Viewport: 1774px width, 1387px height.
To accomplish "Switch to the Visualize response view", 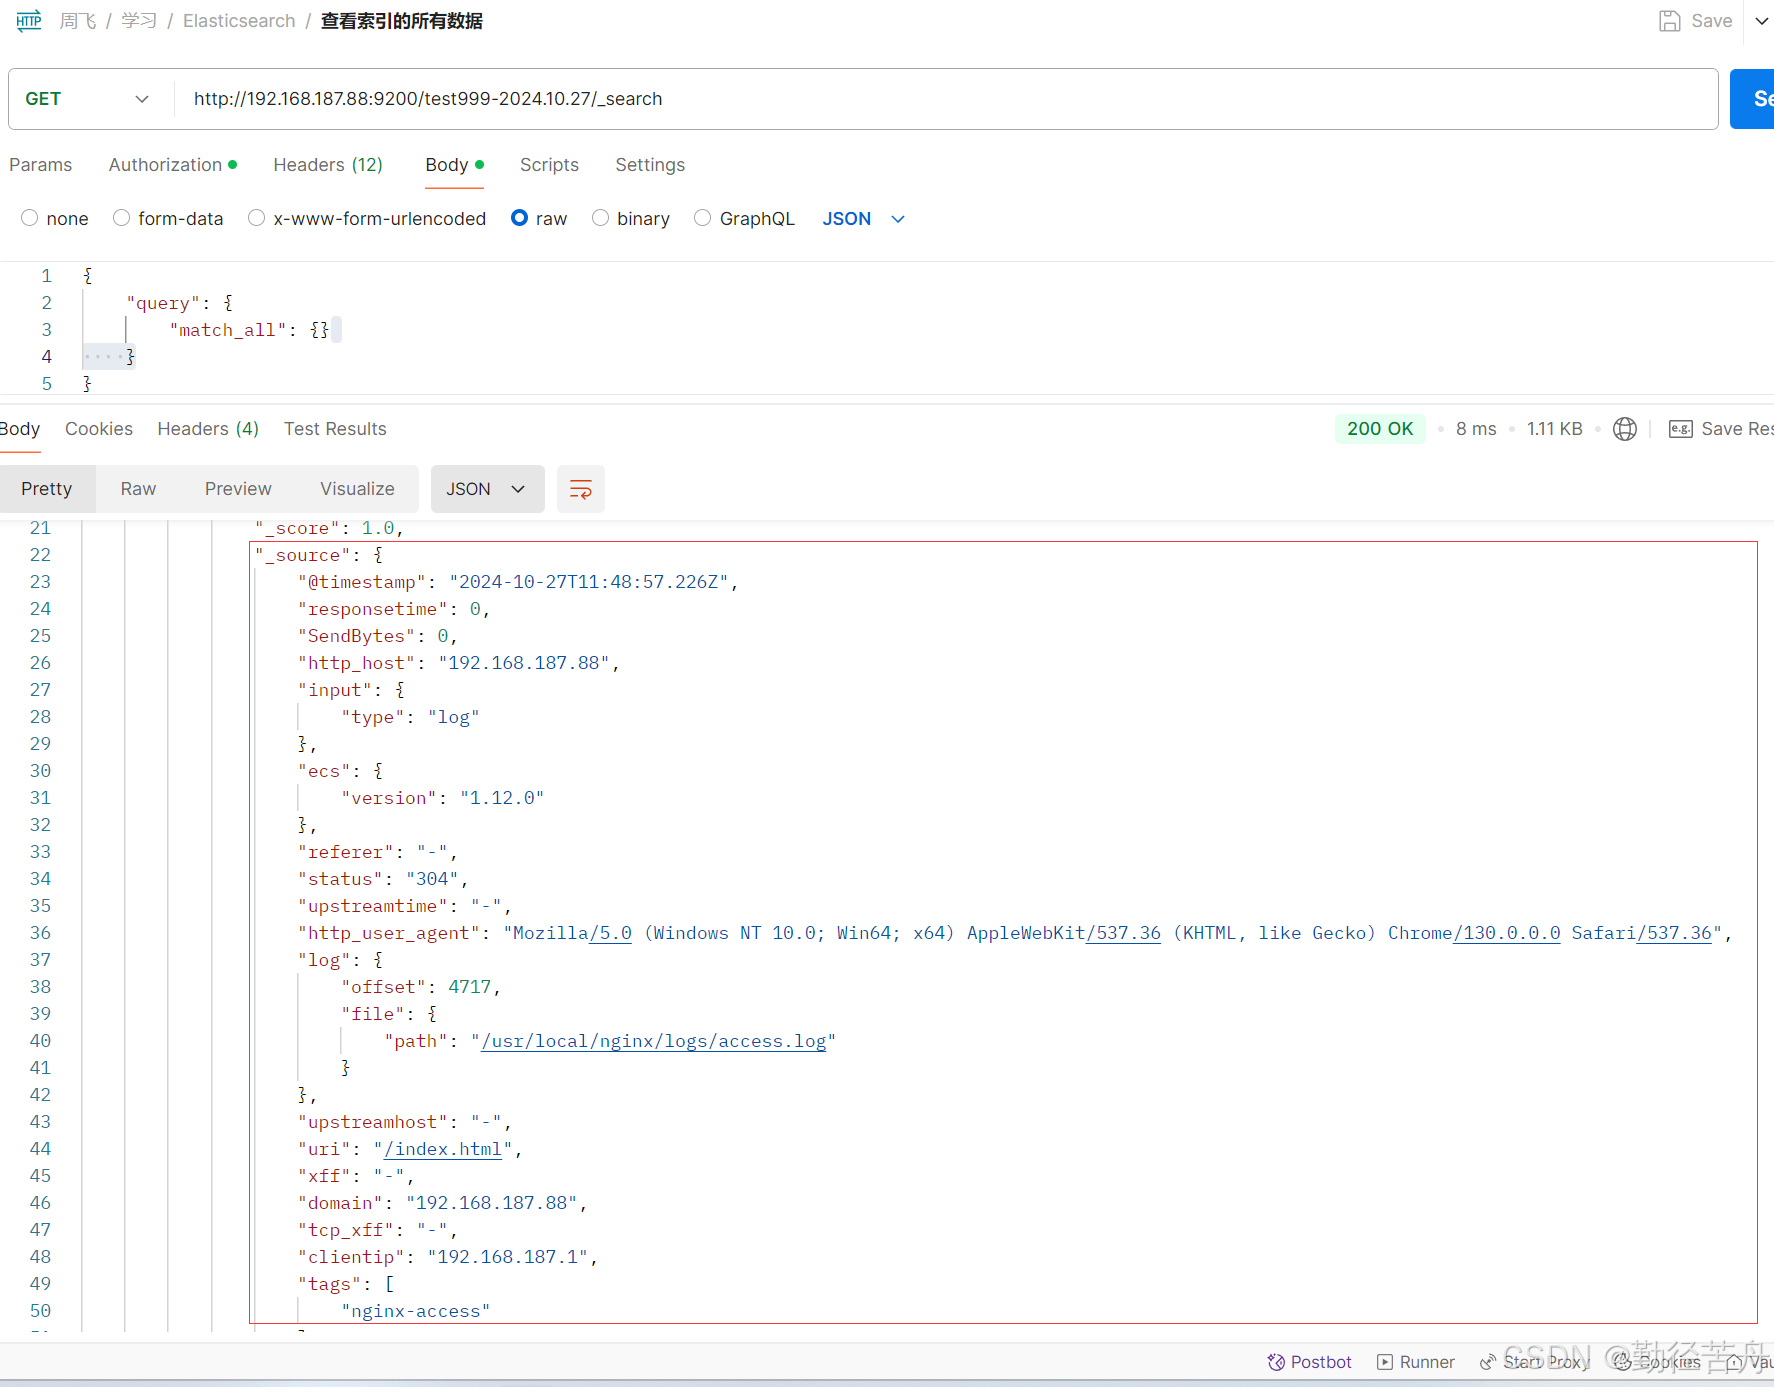I will coord(357,489).
